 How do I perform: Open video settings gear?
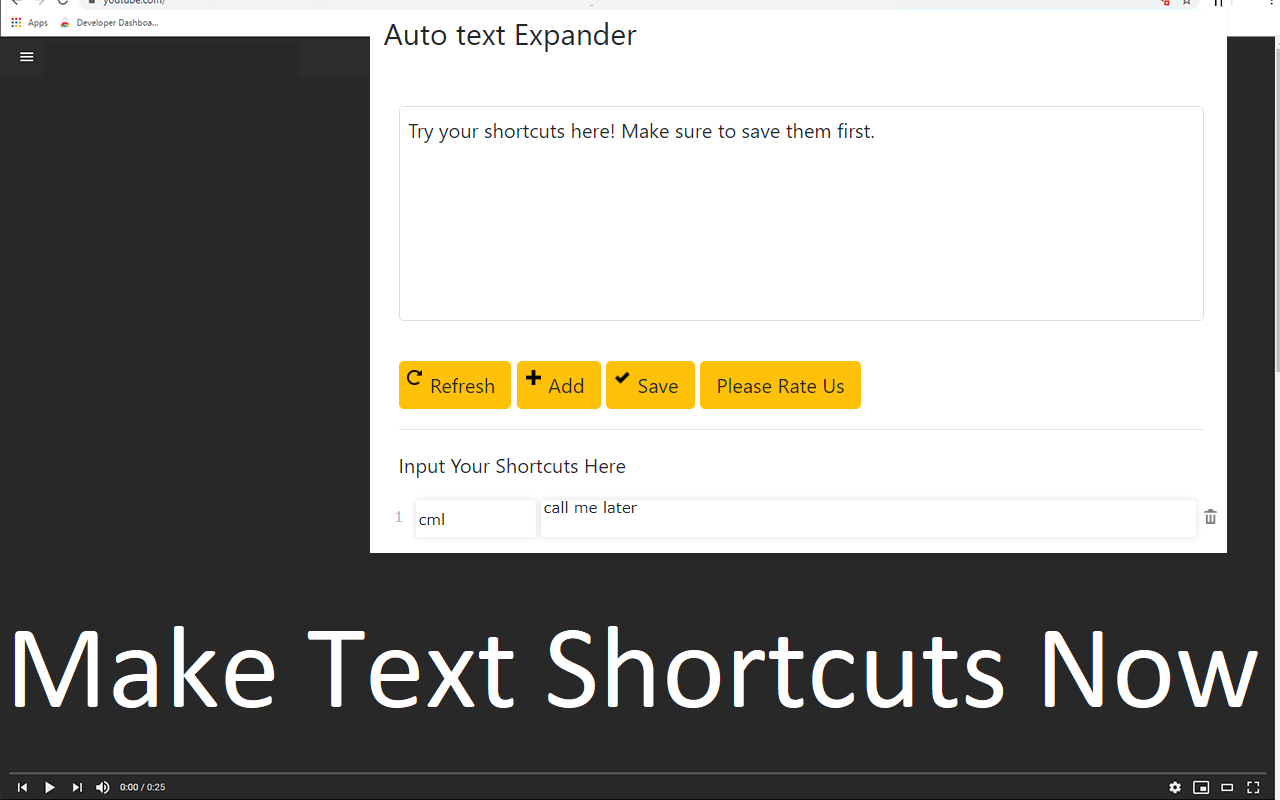coord(1175,787)
